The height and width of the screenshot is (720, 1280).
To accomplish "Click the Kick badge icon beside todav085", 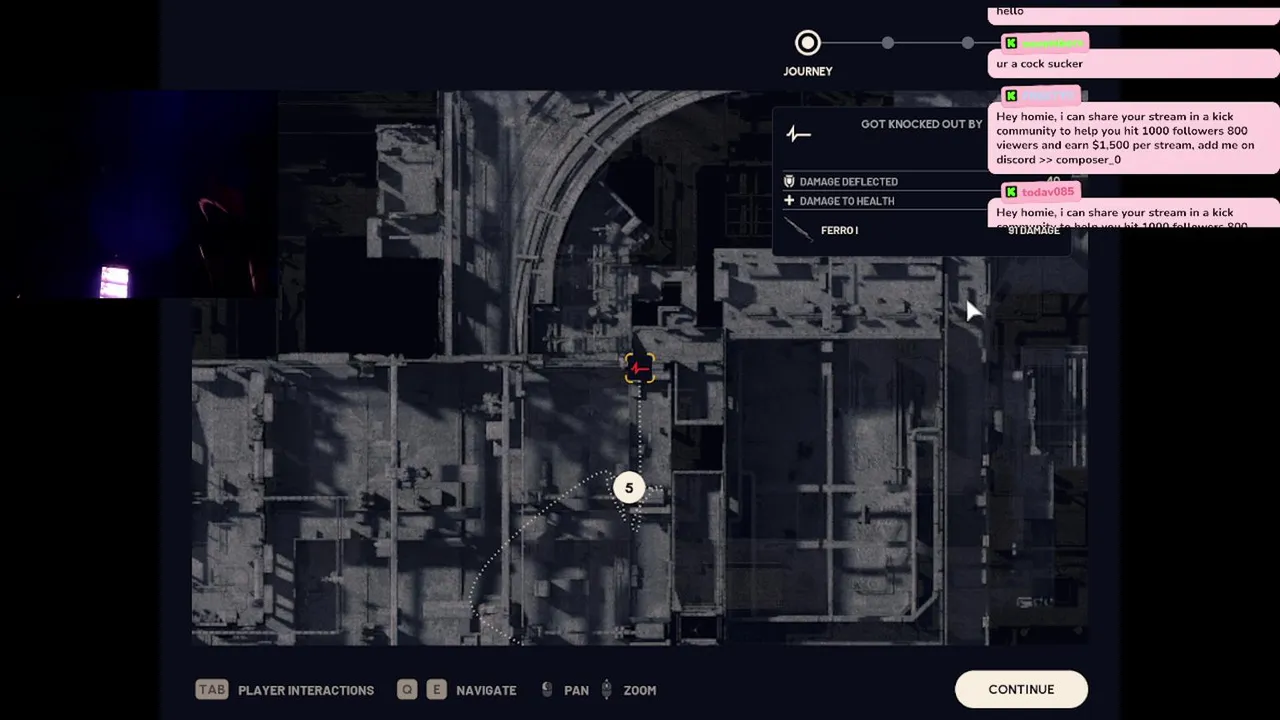I will (x=1011, y=192).
